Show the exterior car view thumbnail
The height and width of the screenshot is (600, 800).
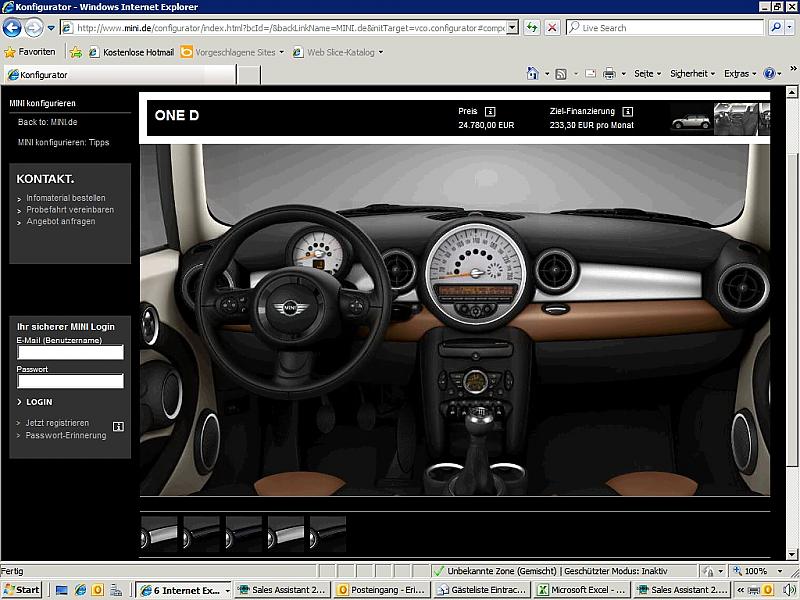(690, 122)
